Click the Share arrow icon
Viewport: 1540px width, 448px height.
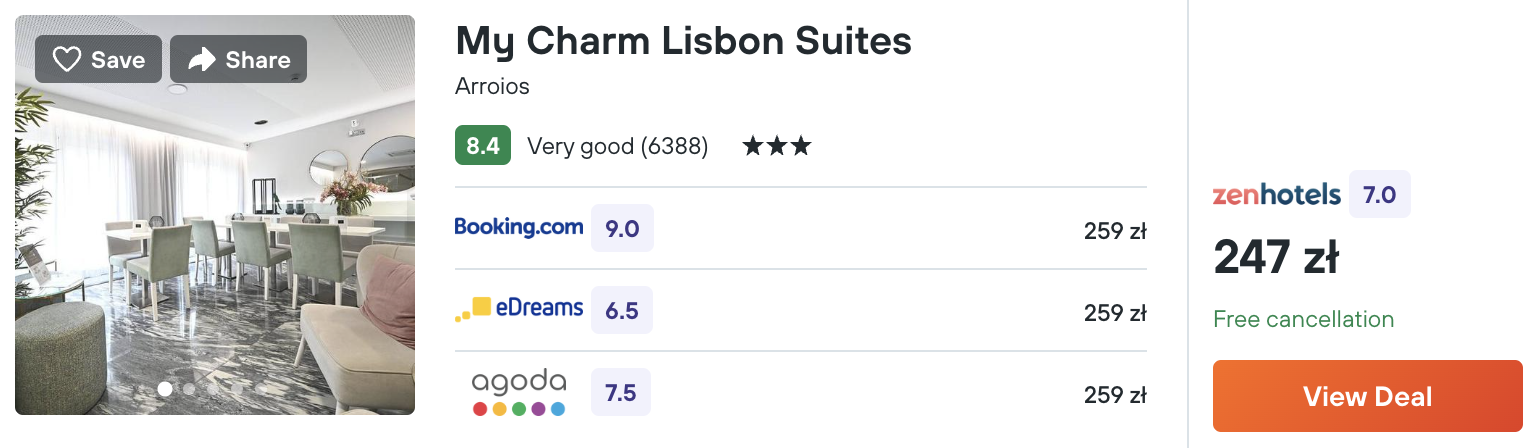click(x=202, y=60)
